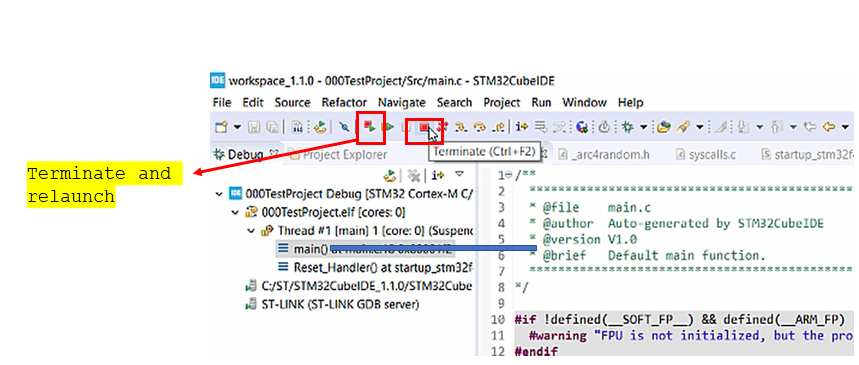Click the Next Annotation arrow icon

point(742,127)
